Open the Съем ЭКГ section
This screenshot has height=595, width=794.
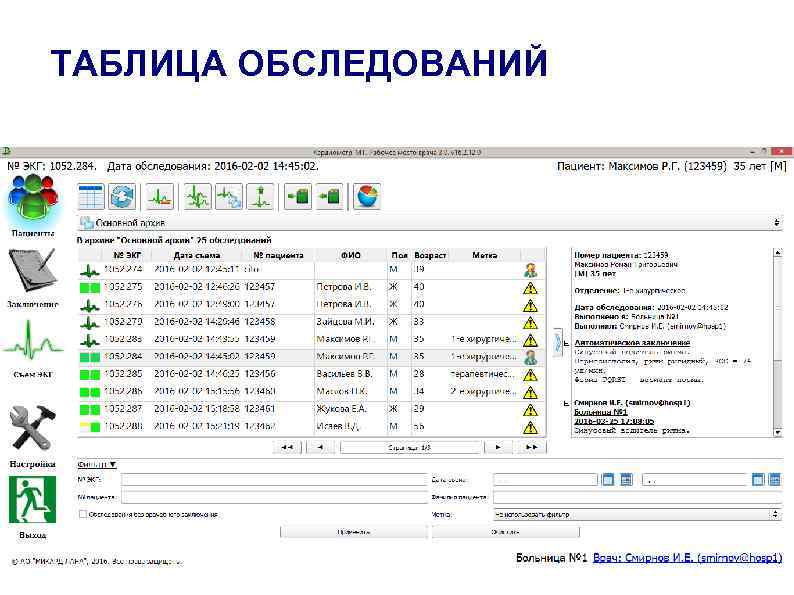click(33, 349)
